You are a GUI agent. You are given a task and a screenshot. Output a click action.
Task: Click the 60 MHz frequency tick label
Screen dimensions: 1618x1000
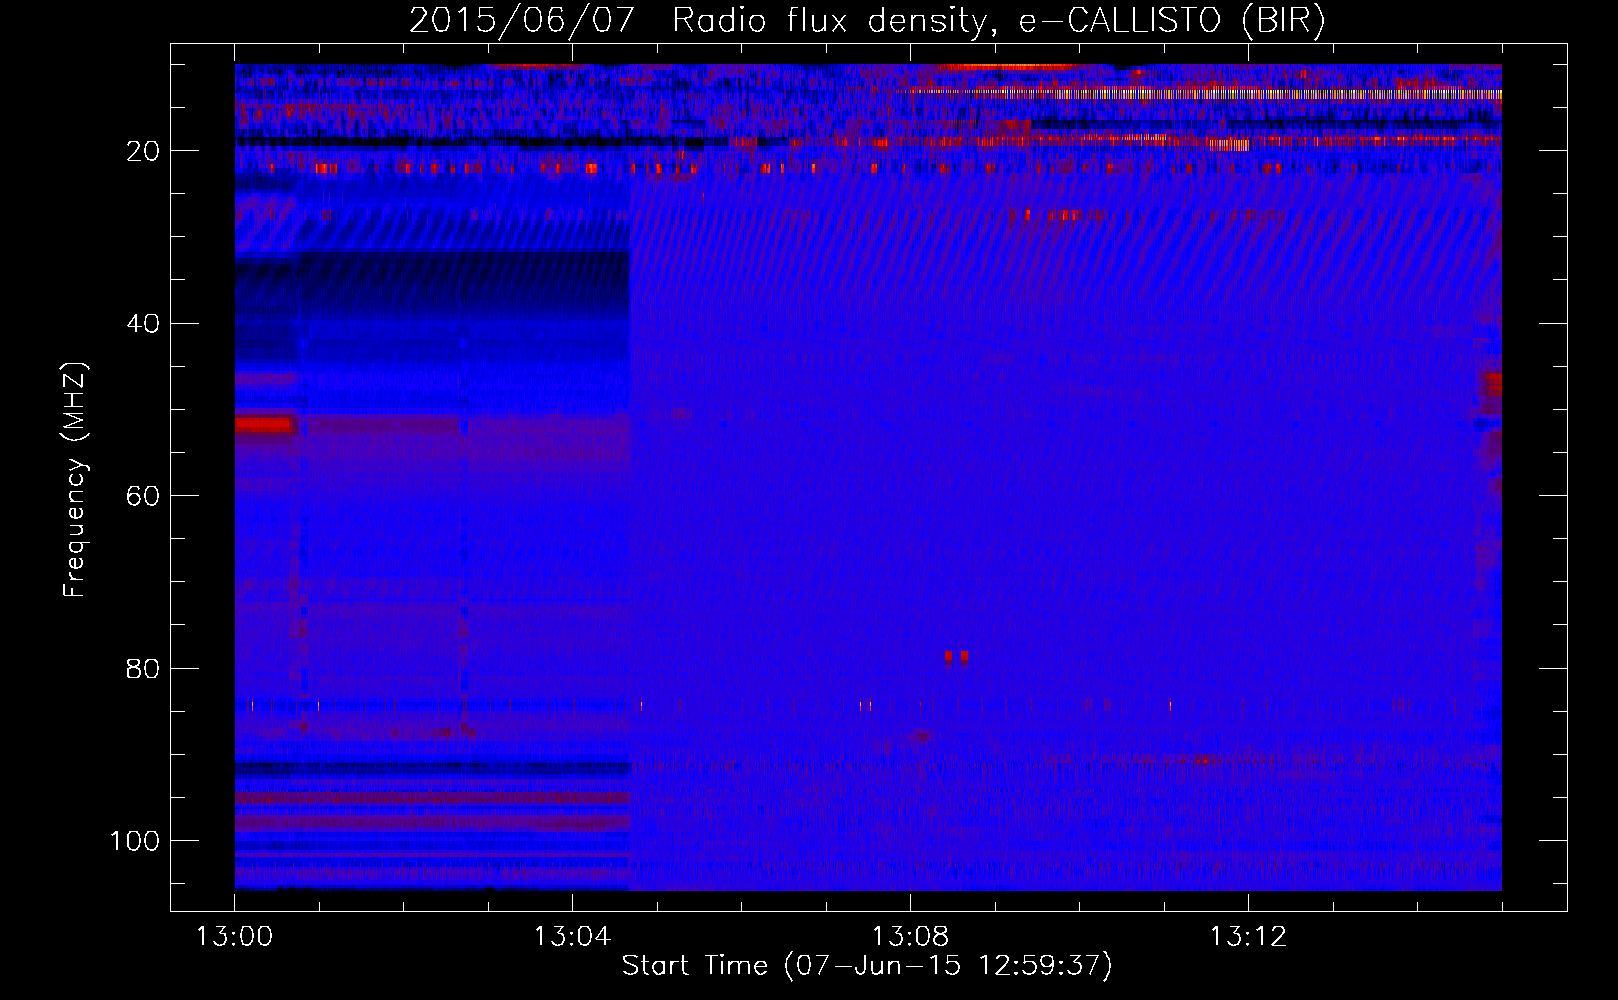click(143, 497)
